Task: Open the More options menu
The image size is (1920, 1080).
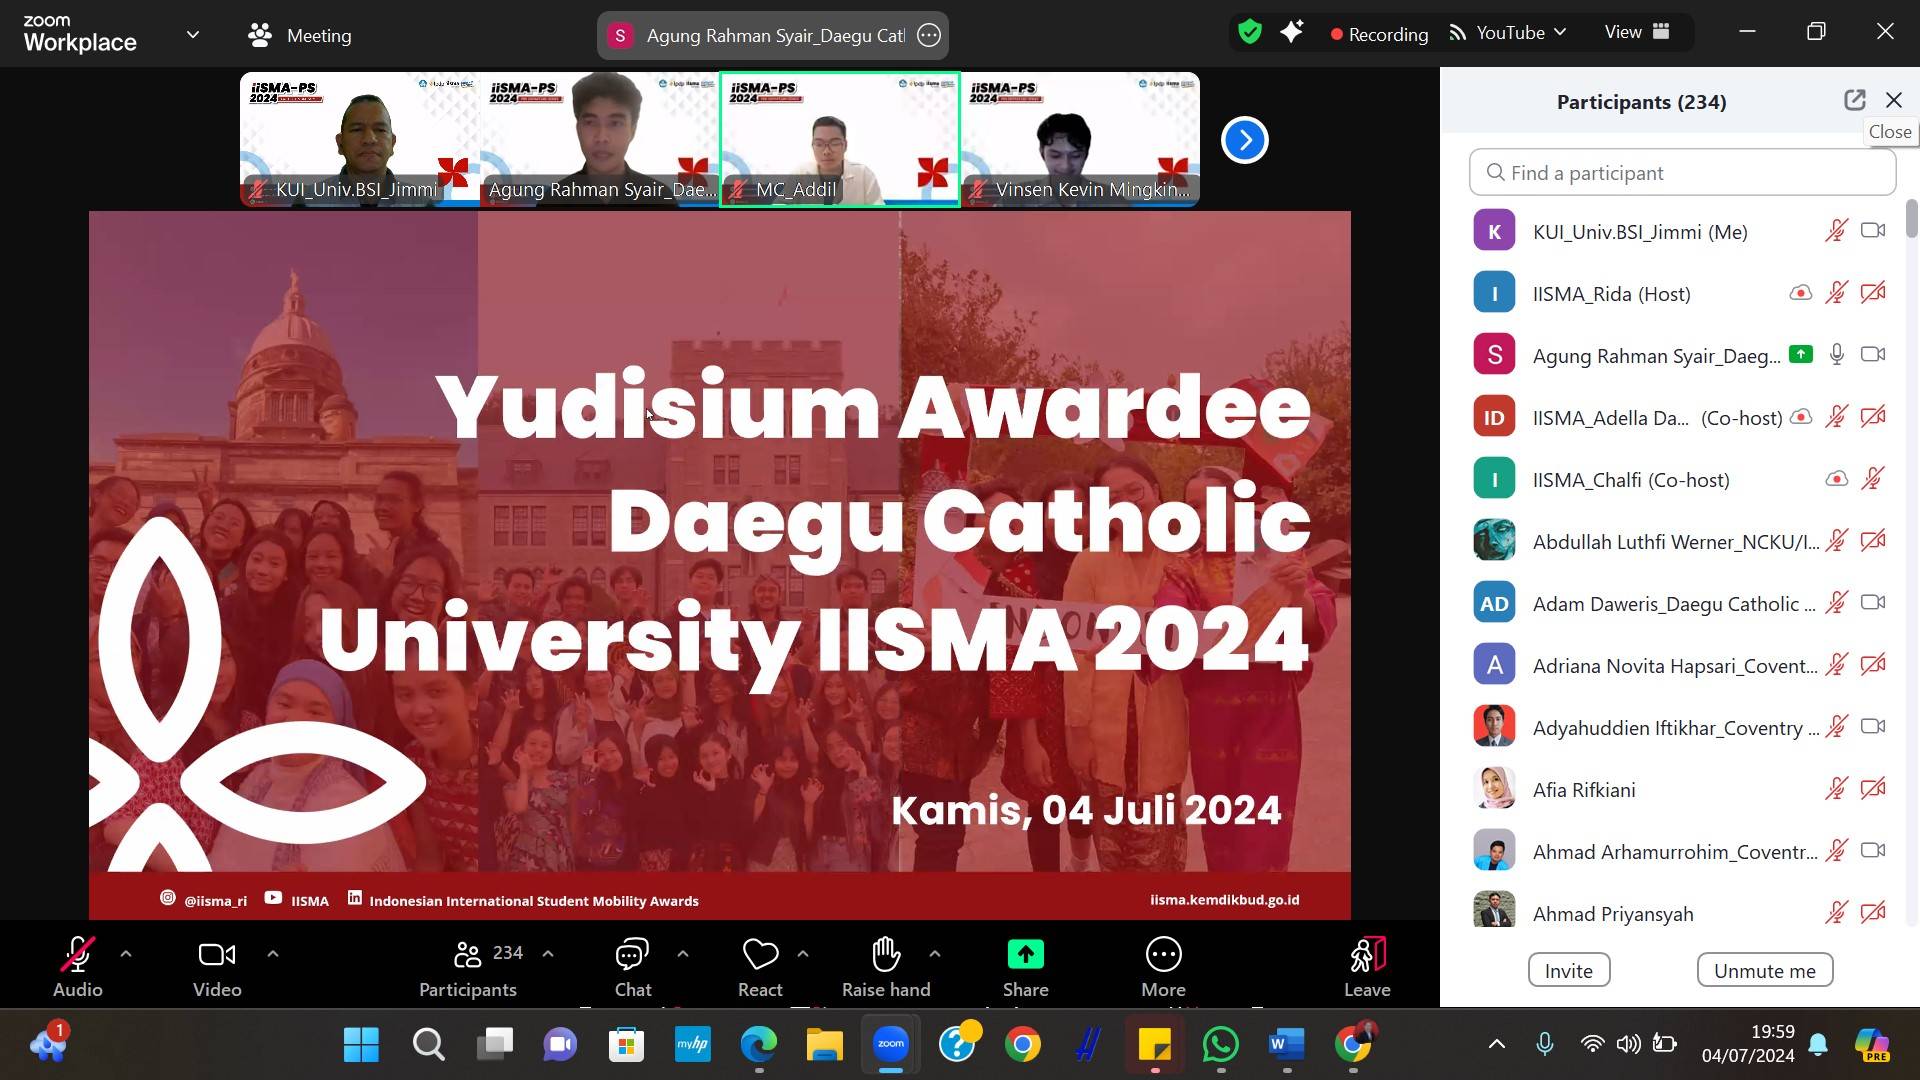Action: pyautogui.click(x=1163, y=956)
